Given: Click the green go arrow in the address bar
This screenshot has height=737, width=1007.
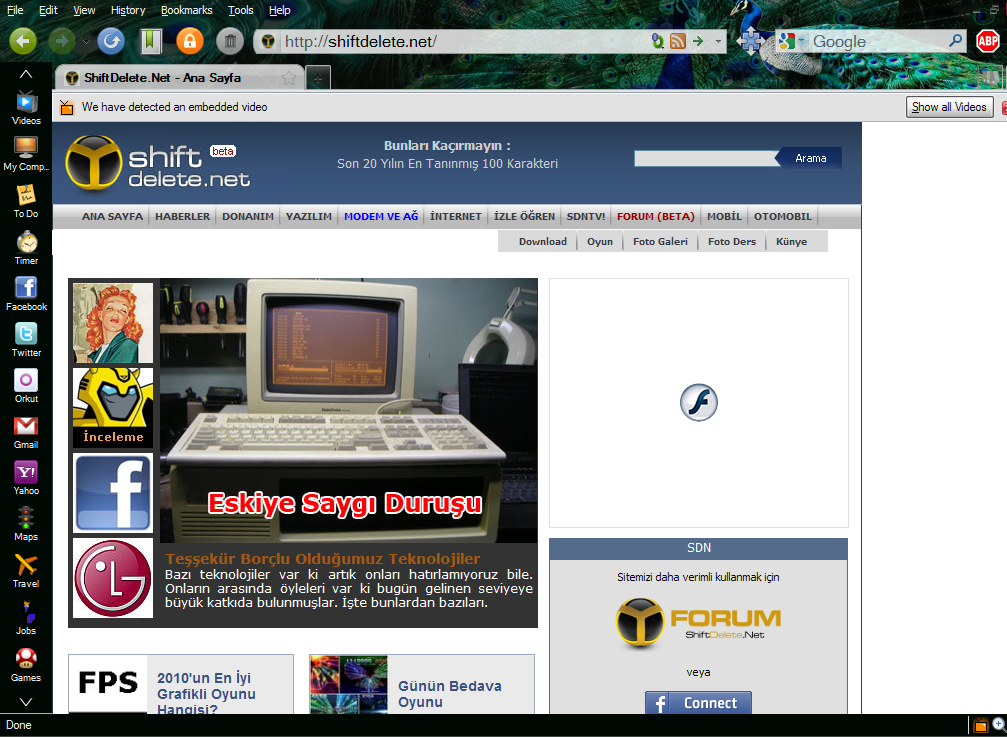Looking at the screenshot, I should pos(698,42).
